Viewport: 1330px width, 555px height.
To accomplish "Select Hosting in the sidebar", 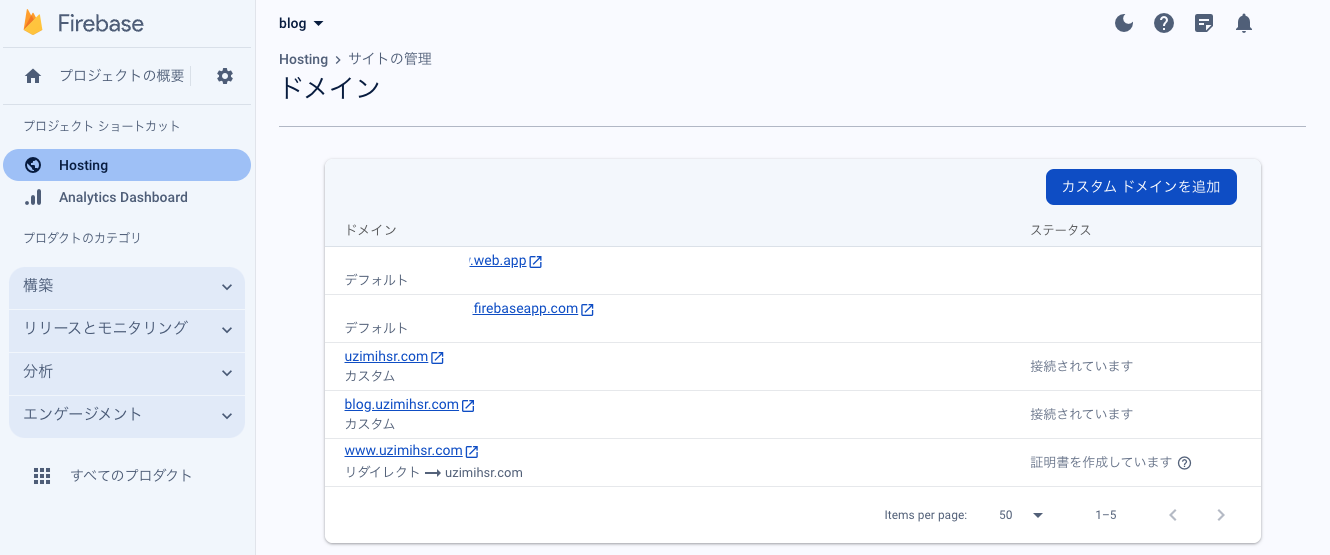I will (x=127, y=165).
